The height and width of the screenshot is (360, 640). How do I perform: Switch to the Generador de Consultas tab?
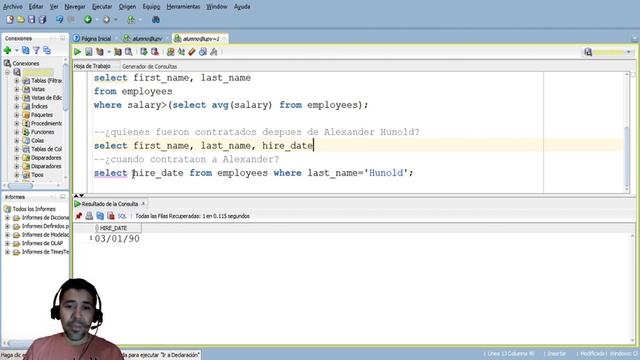(149, 66)
